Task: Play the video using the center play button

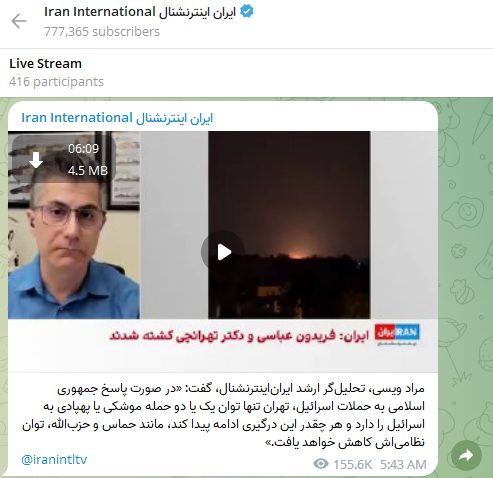Action: pos(223,252)
